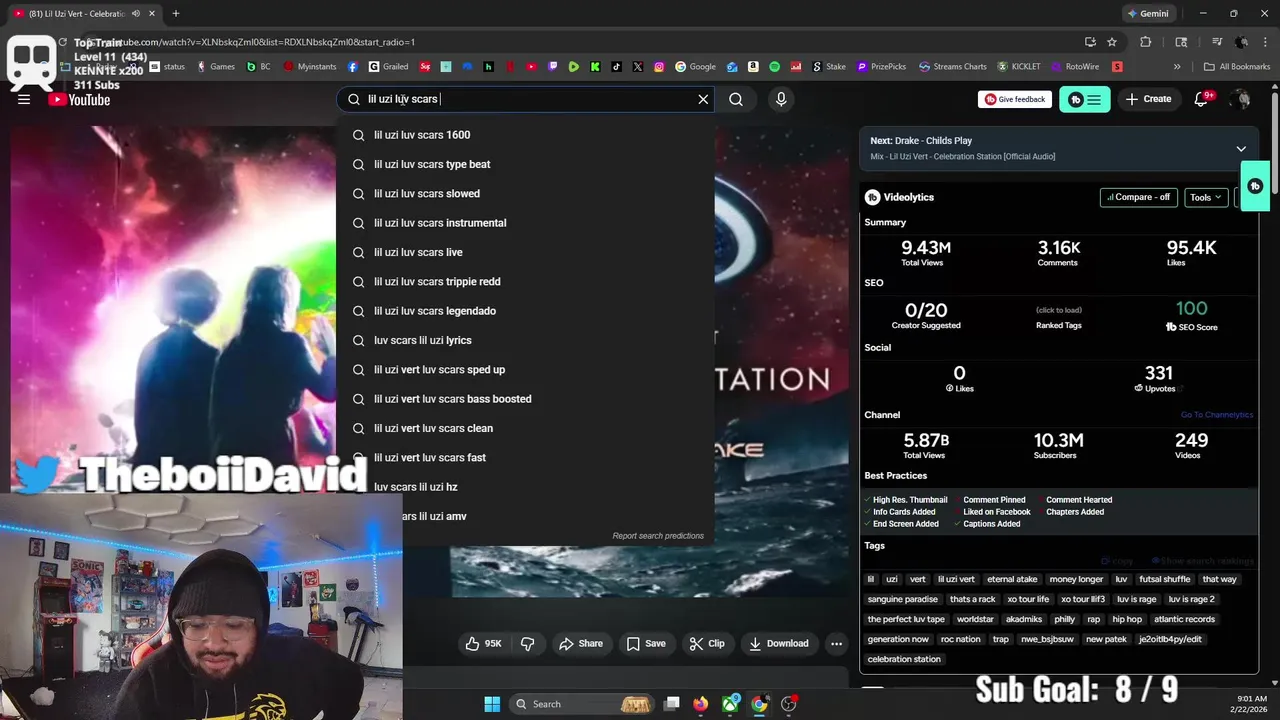
Task: Click the 'money longer' tag
Action: coord(1076,579)
